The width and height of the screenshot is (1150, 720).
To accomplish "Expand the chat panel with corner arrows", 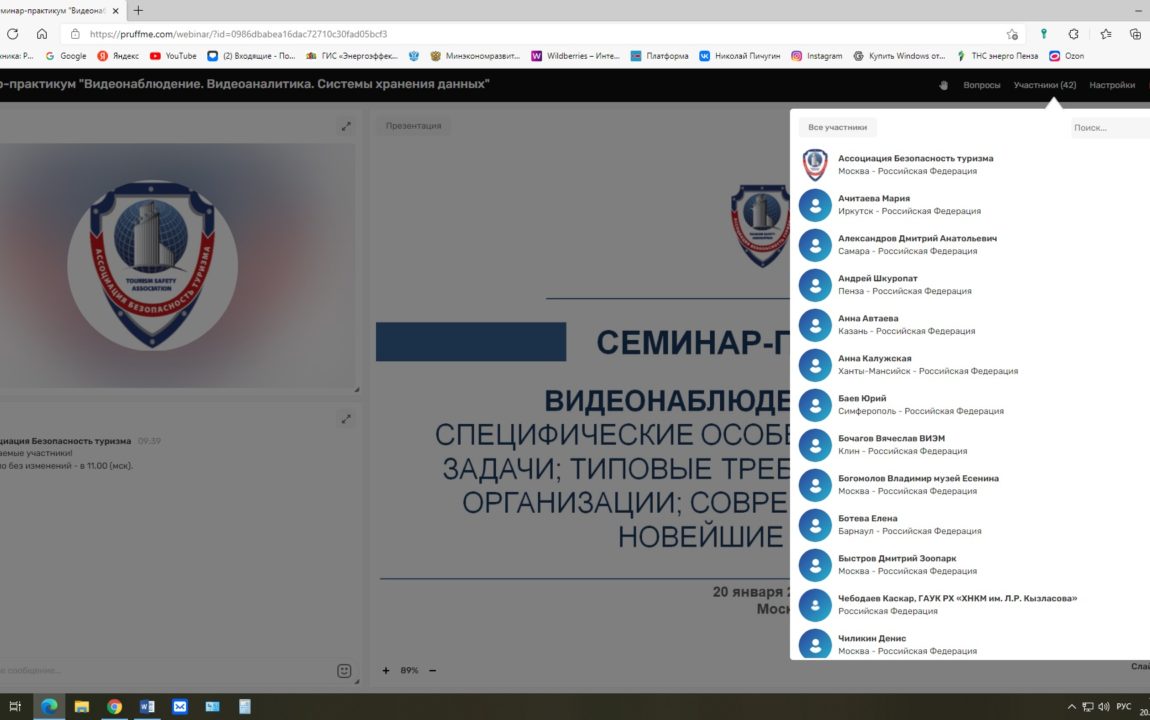I will (x=346, y=419).
